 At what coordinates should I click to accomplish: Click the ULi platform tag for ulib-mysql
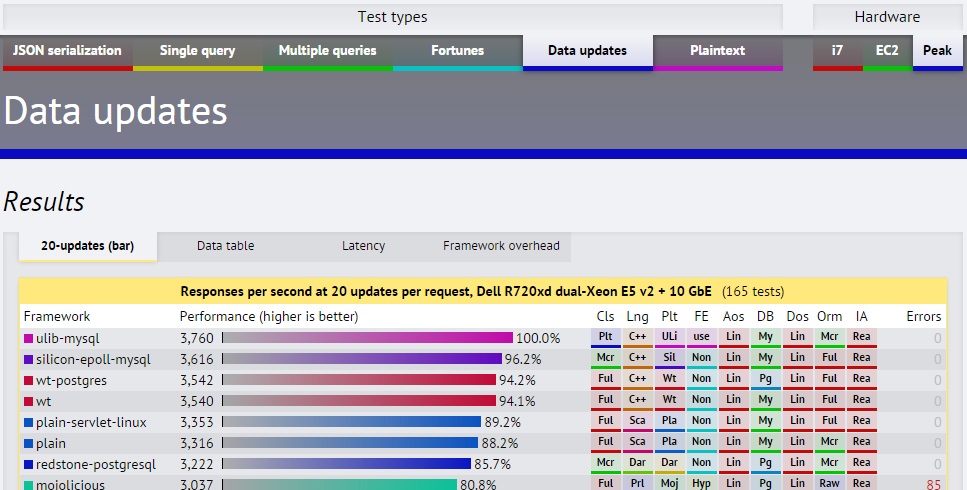tap(670, 337)
